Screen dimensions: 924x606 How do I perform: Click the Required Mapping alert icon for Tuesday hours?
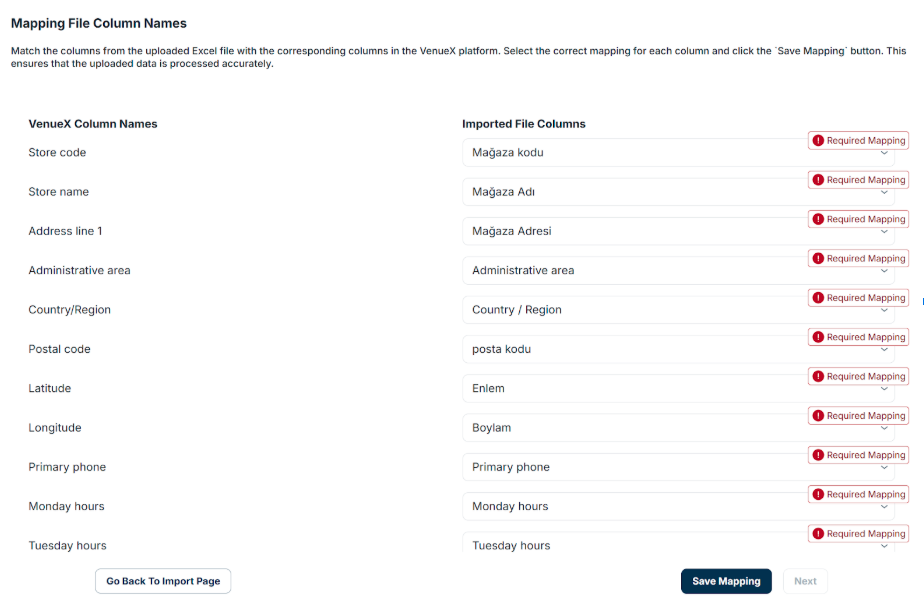point(818,534)
